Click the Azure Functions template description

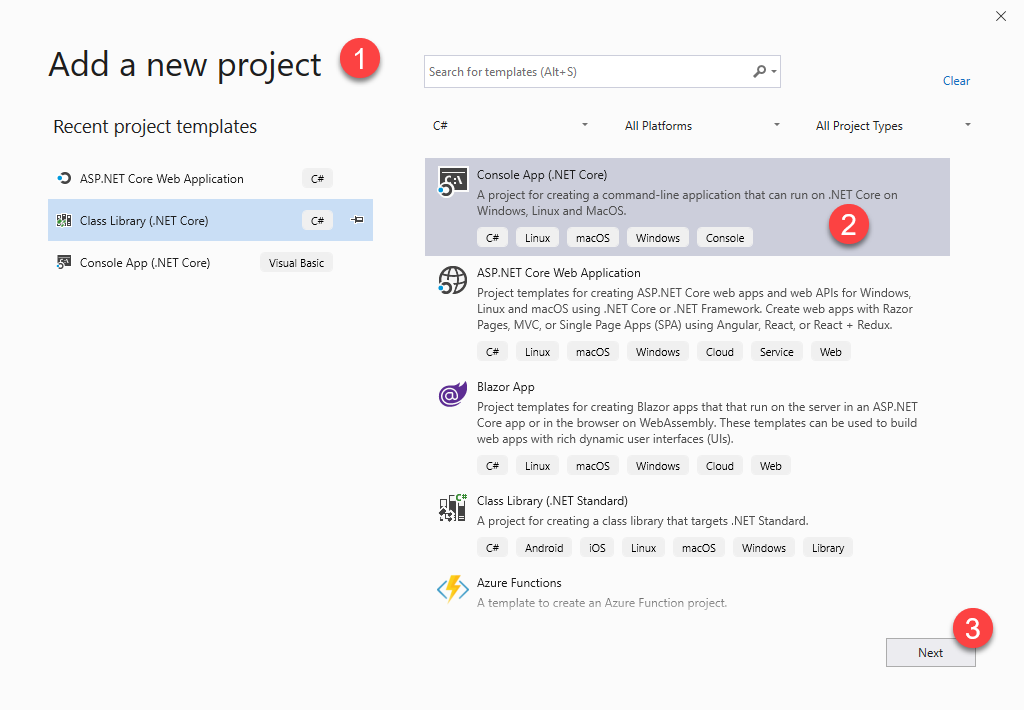[601, 603]
